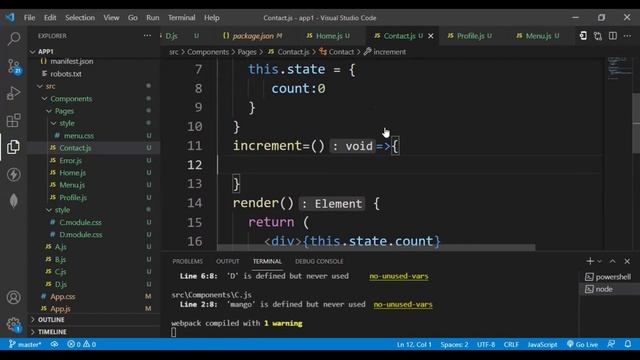This screenshot has width=640, height=360.
Task: Close the Contact.js tab
Action: [431, 36]
